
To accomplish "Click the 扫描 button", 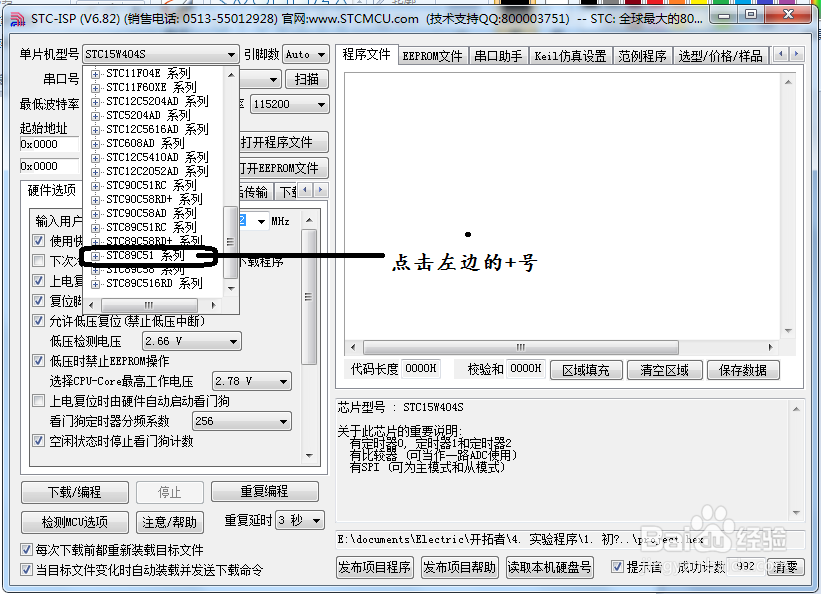I will pyautogui.click(x=307, y=79).
